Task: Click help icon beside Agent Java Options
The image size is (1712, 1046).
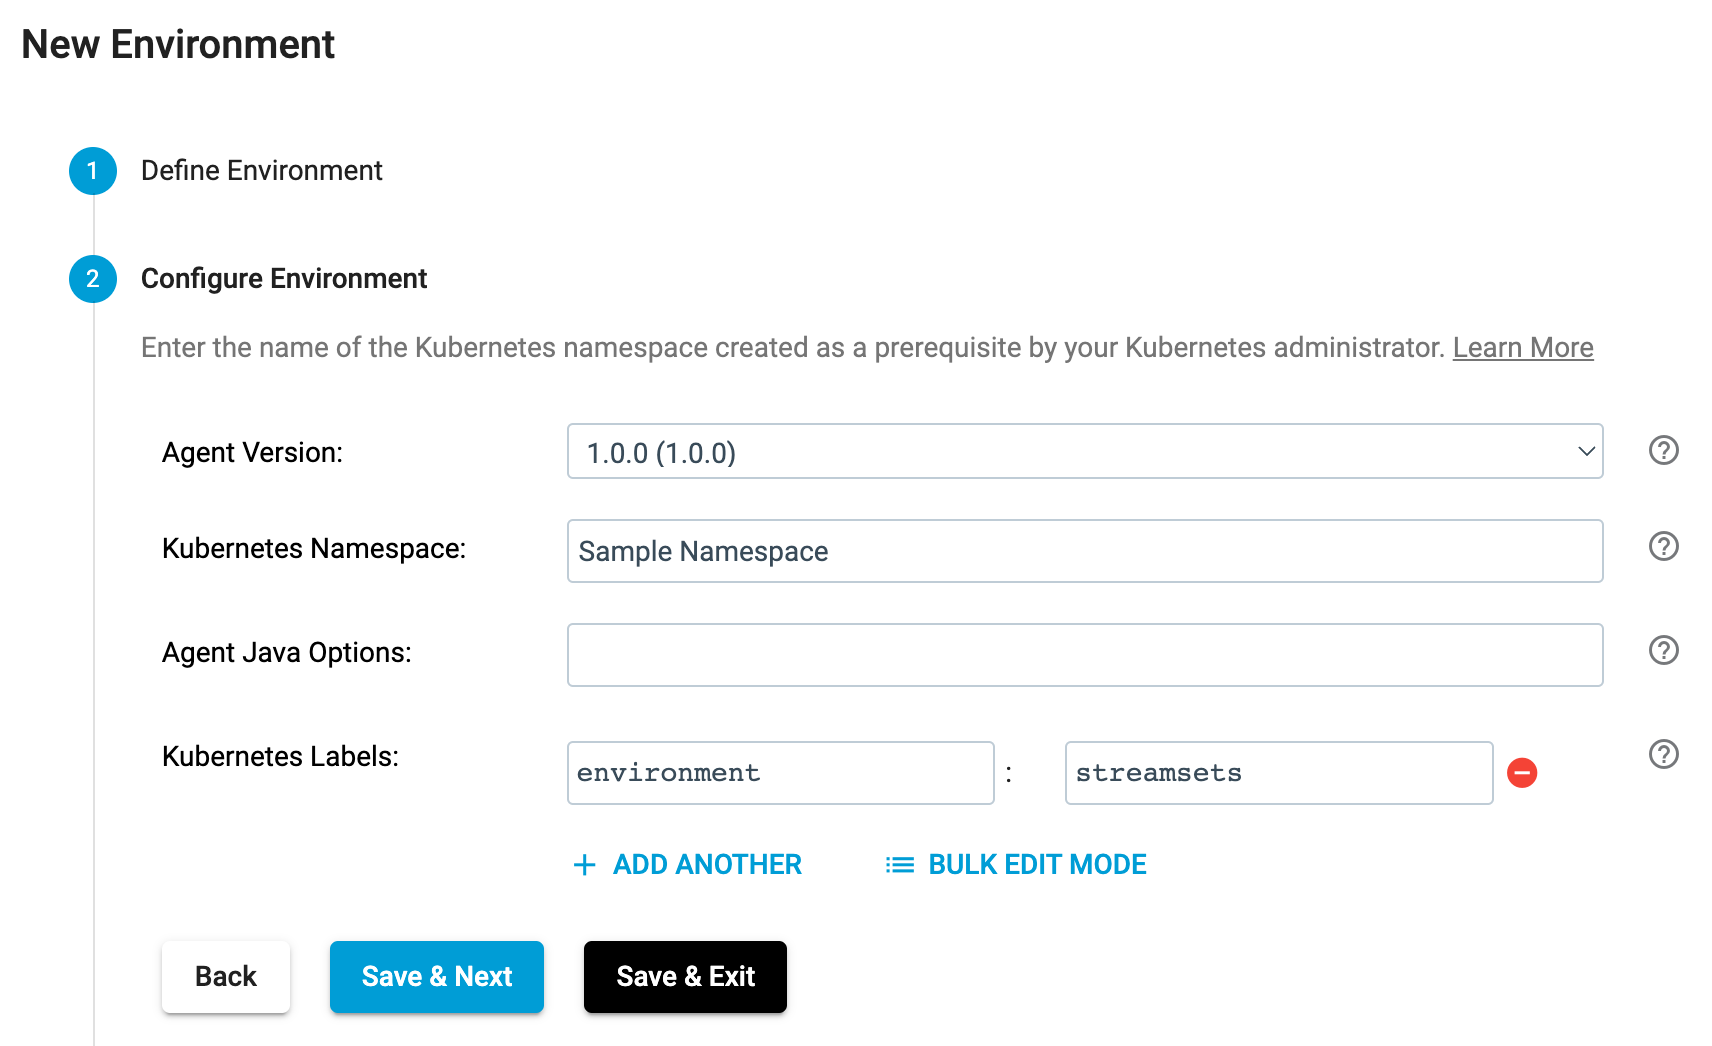Action: click(1663, 651)
